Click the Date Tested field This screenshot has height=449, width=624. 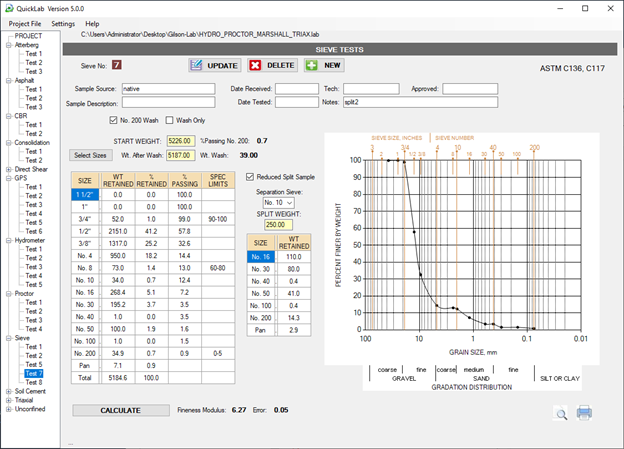(297, 102)
